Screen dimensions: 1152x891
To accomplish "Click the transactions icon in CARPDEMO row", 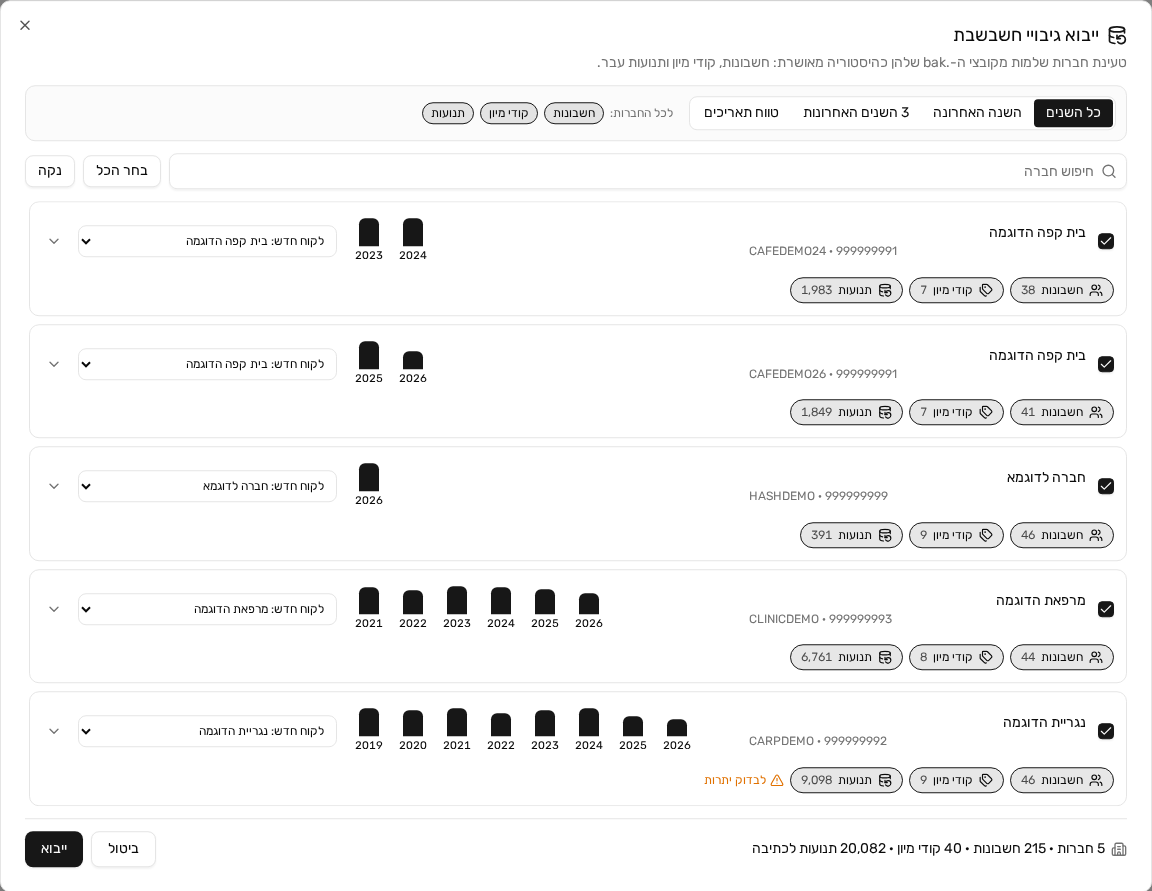I will coord(885,780).
